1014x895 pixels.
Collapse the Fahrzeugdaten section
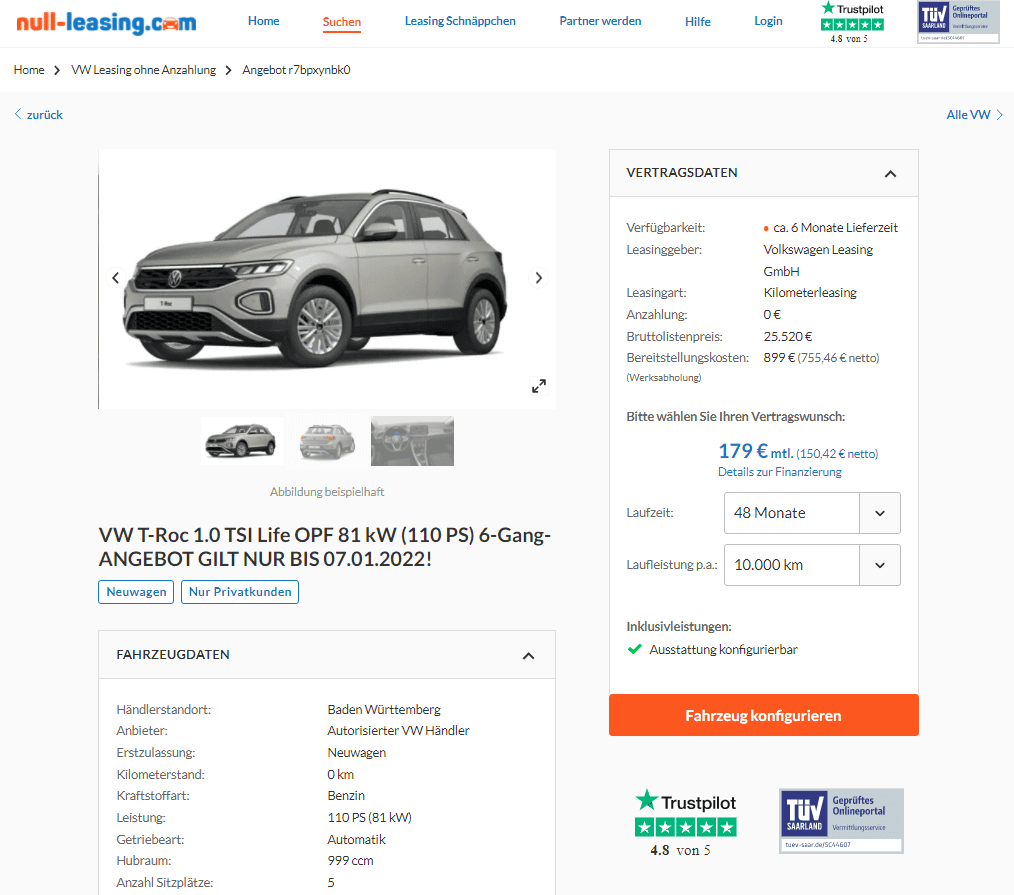point(528,656)
